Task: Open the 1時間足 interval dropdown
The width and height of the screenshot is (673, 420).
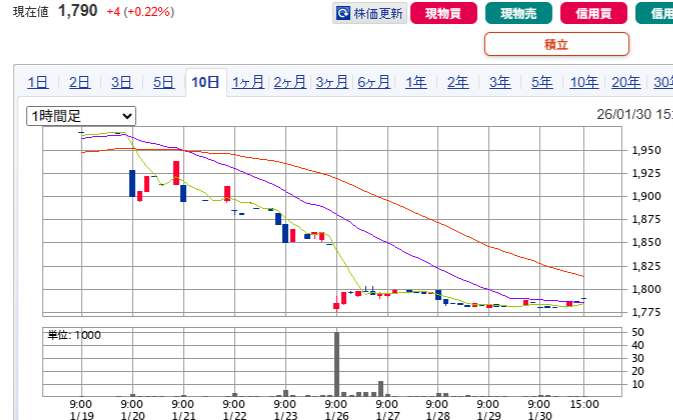Action: click(x=80, y=117)
